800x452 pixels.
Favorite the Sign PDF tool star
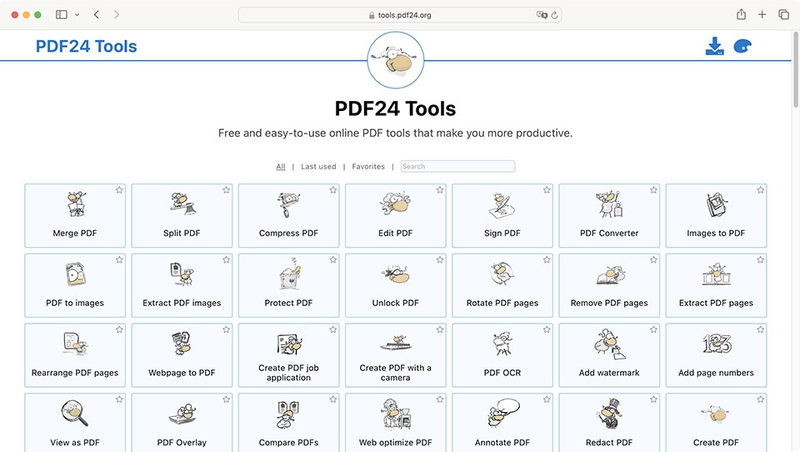(x=547, y=190)
